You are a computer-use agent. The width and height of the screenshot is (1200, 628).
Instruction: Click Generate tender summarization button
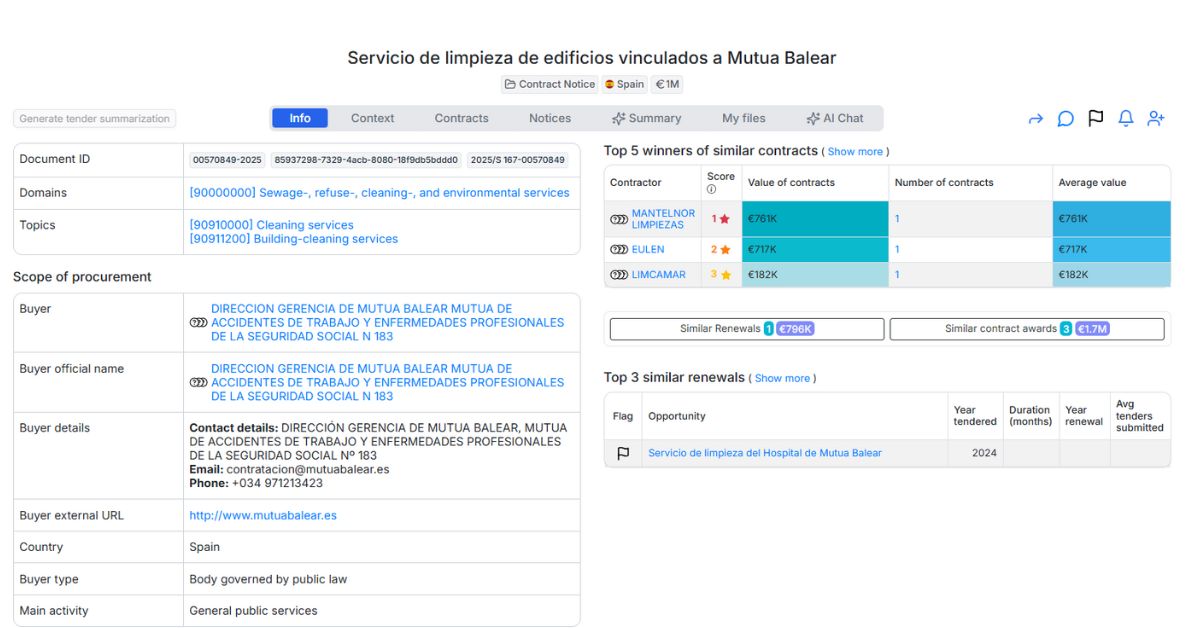tap(95, 118)
